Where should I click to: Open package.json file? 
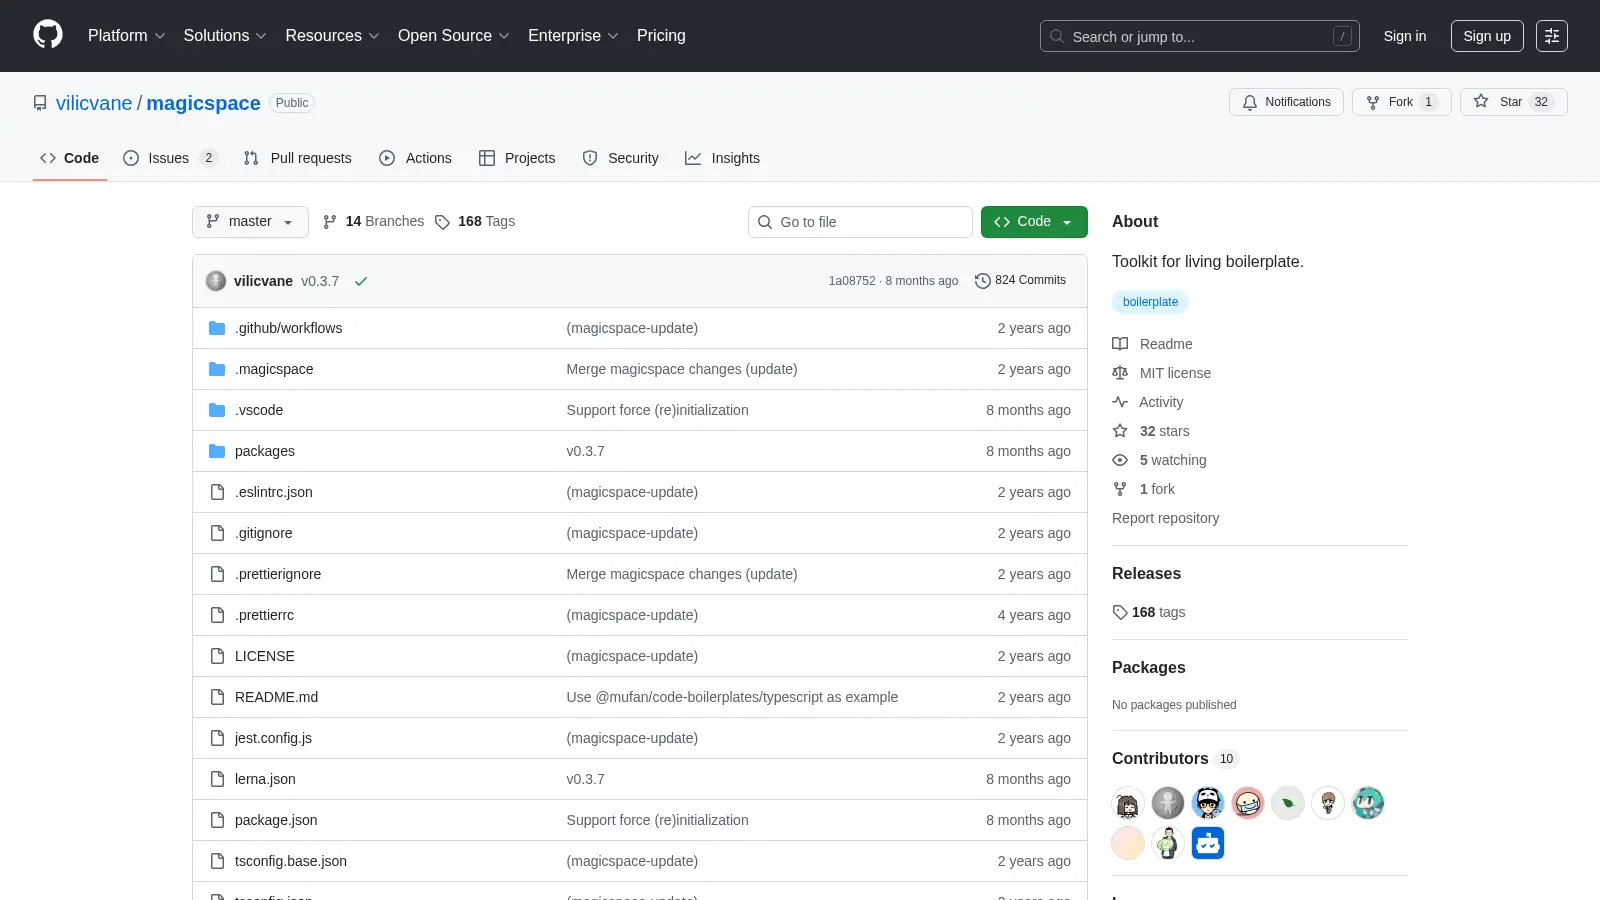[276, 820]
